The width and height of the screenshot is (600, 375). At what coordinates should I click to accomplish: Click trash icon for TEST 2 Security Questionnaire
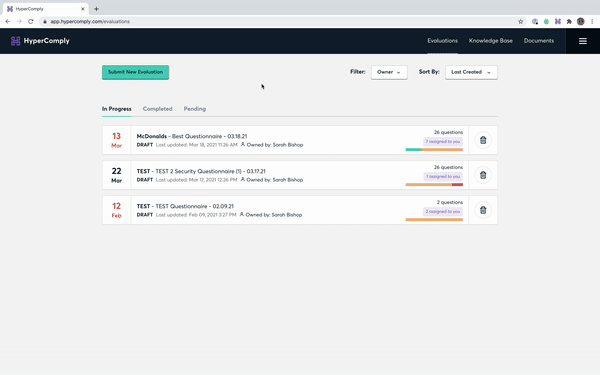483,175
